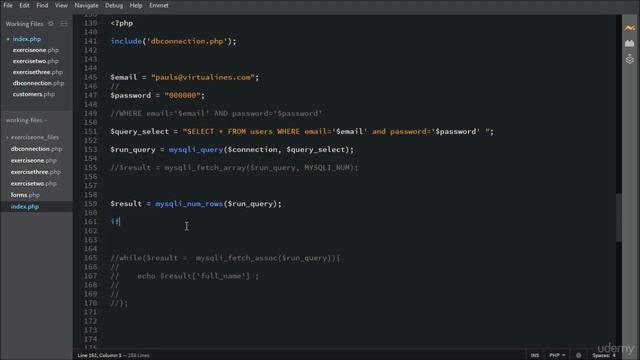Open the Edit menu

coord(24,5)
